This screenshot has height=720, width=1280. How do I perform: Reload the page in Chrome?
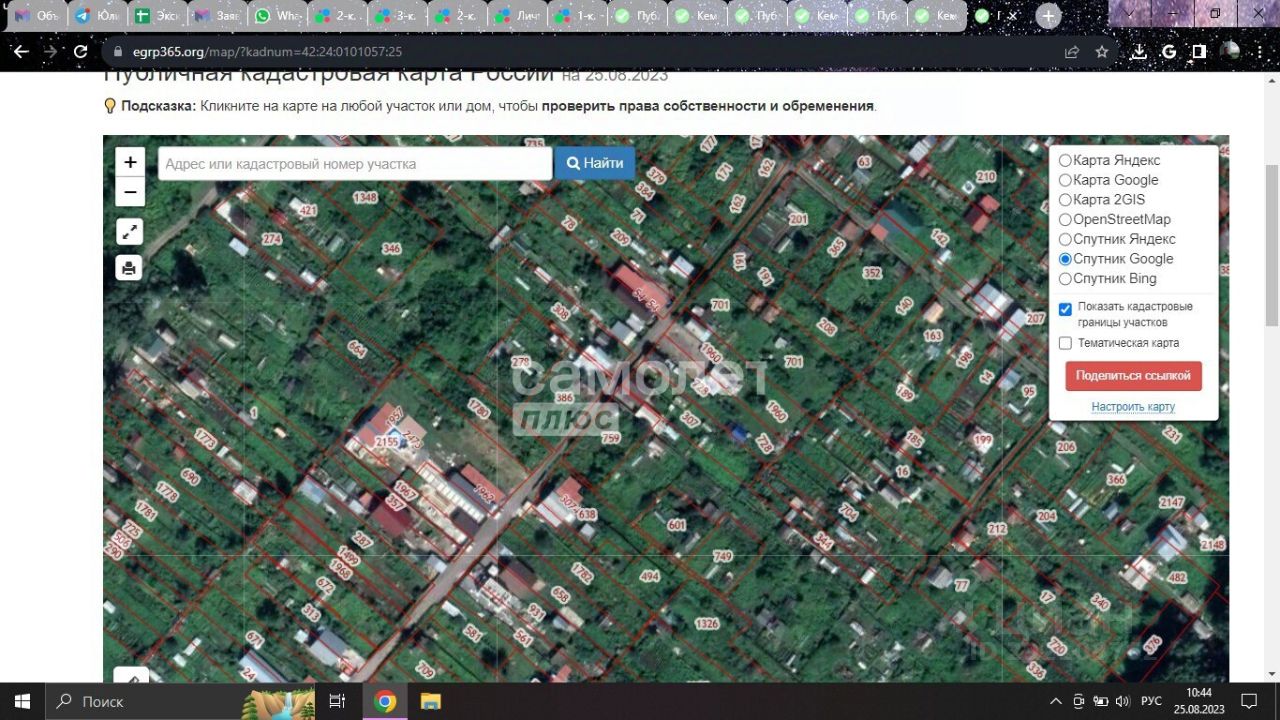[81, 51]
